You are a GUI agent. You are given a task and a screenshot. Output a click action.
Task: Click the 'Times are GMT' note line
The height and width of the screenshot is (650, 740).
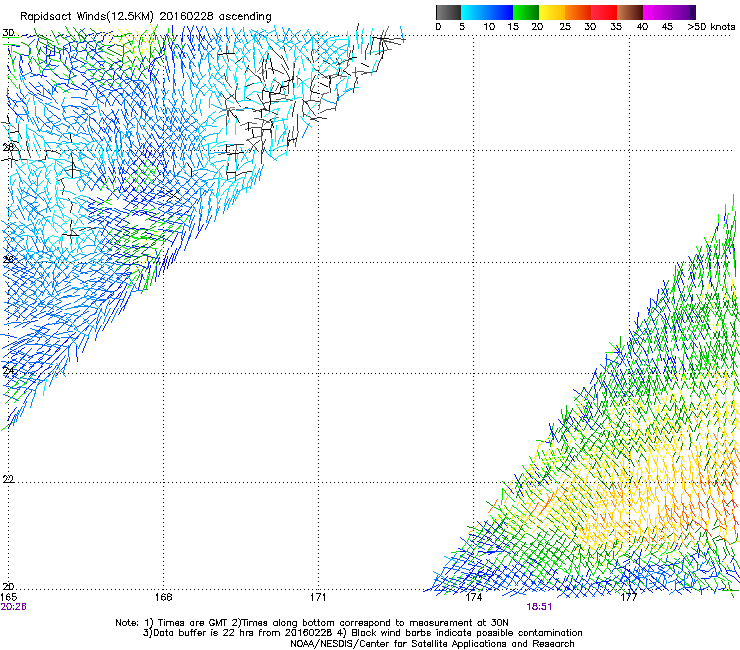pos(311,623)
